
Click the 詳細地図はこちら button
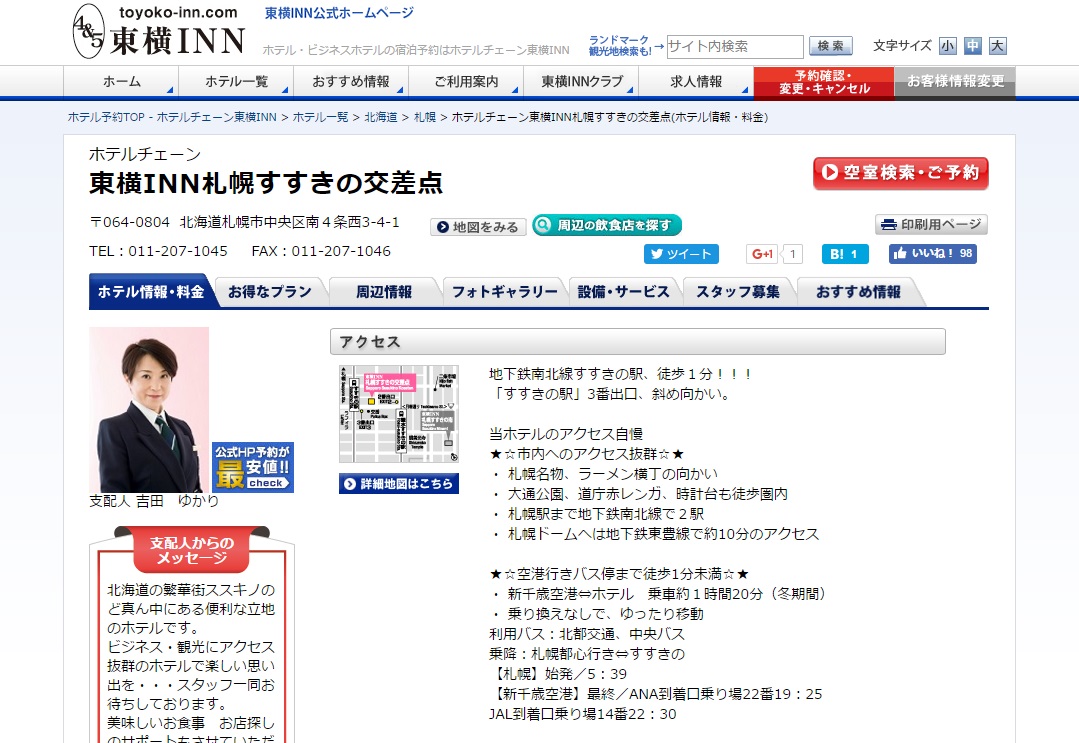tap(399, 484)
